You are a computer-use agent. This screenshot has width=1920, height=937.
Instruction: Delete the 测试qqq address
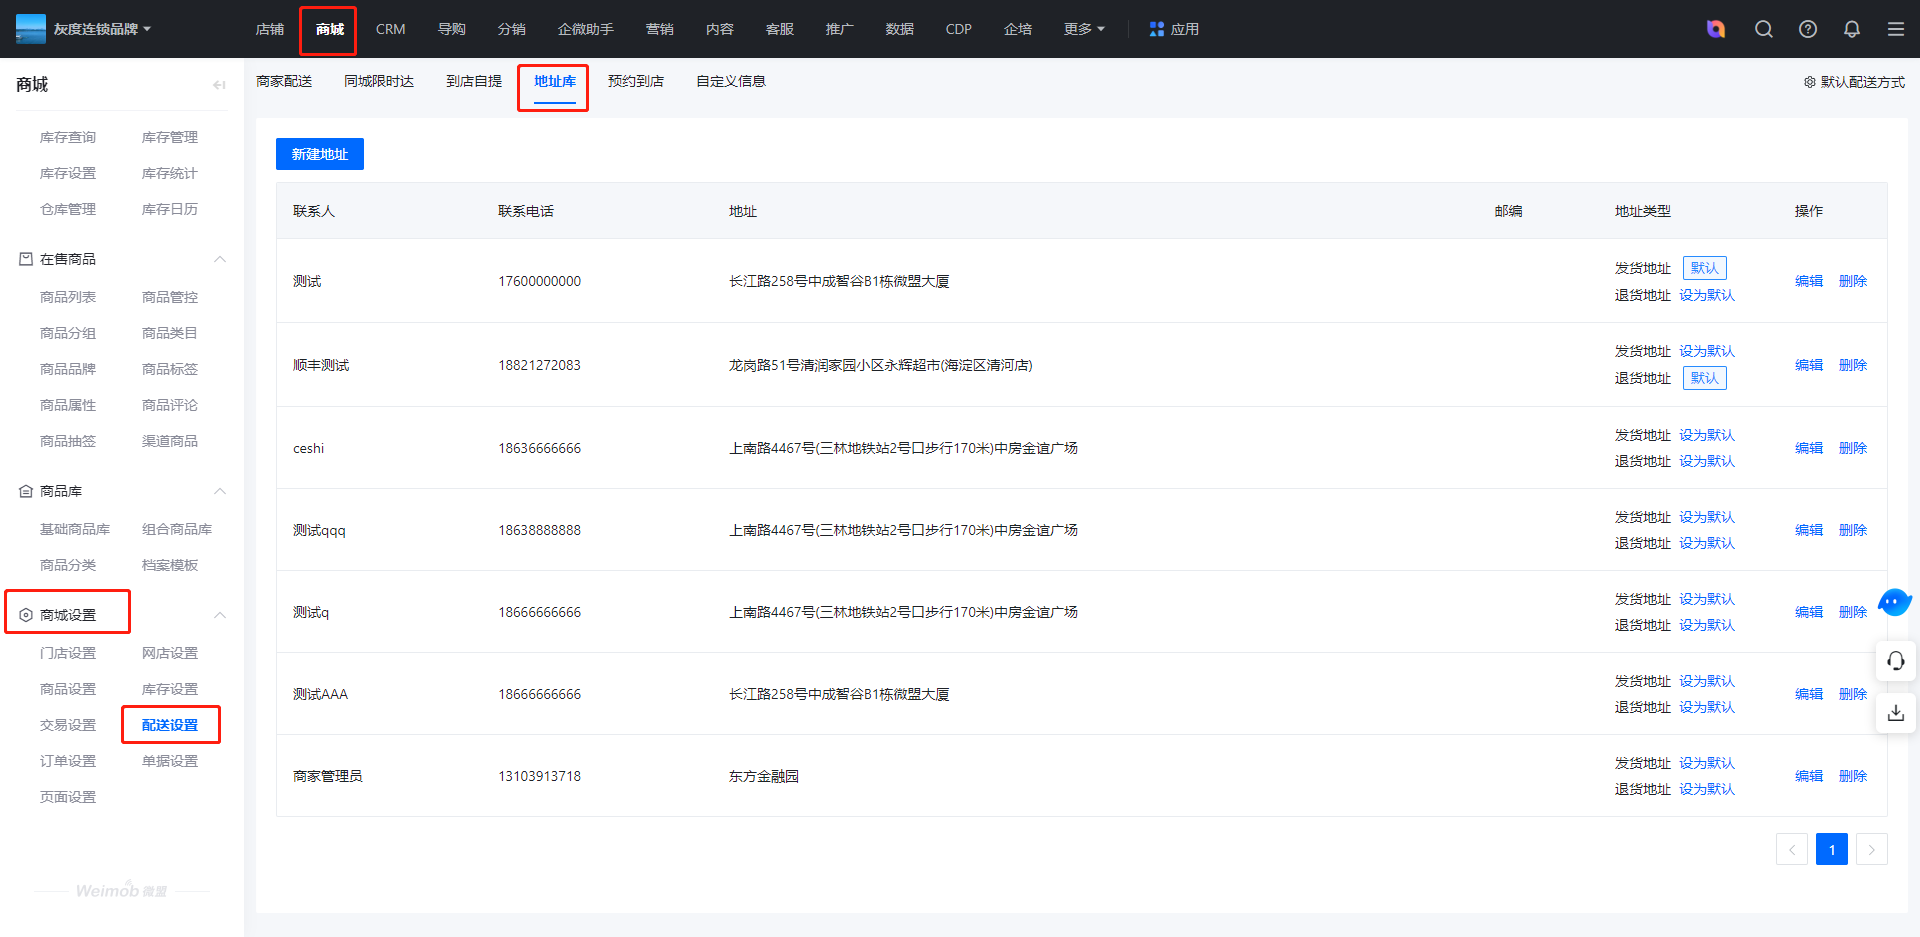pos(1853,530)
